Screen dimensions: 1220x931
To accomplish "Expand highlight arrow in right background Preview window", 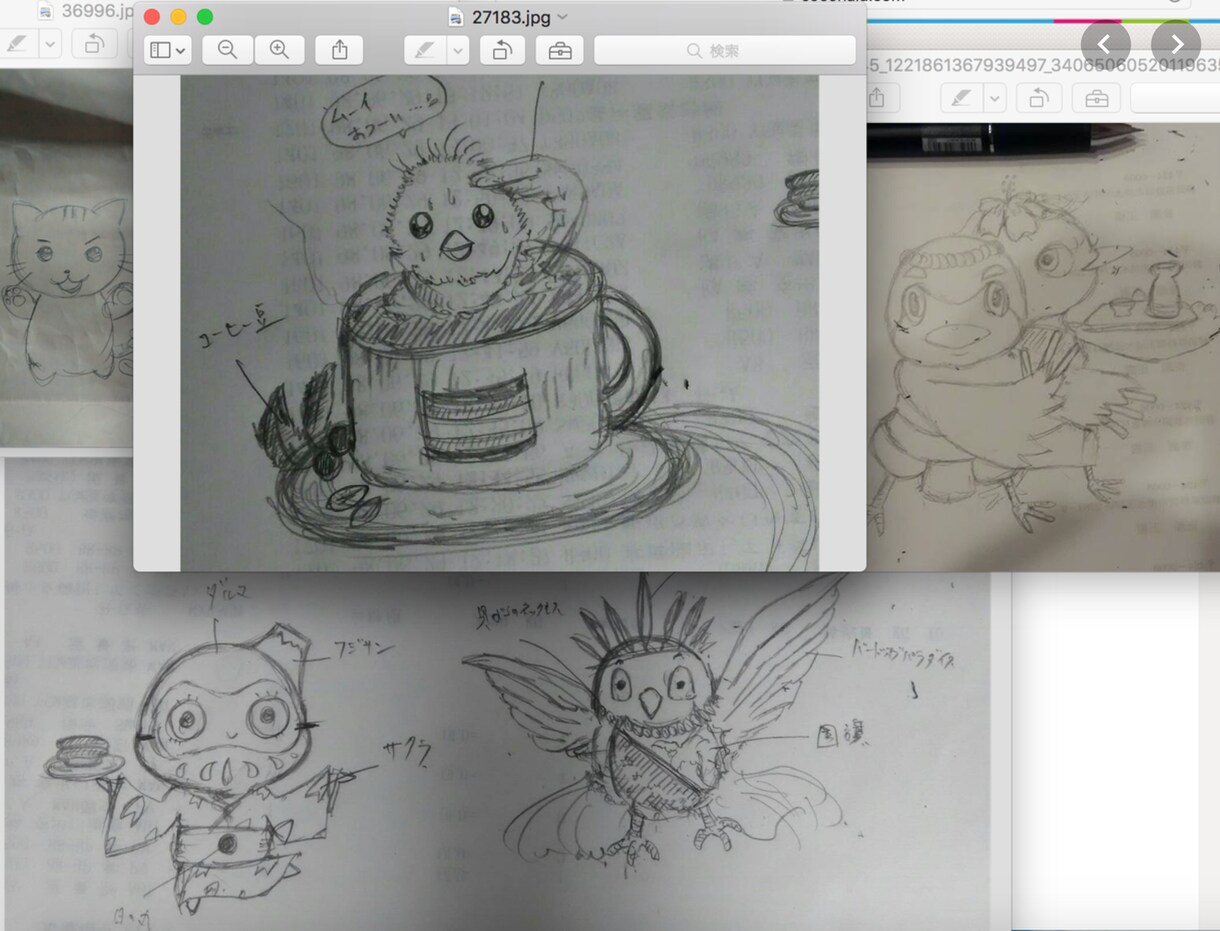I will pyautogui.click(x=994, y=98).
